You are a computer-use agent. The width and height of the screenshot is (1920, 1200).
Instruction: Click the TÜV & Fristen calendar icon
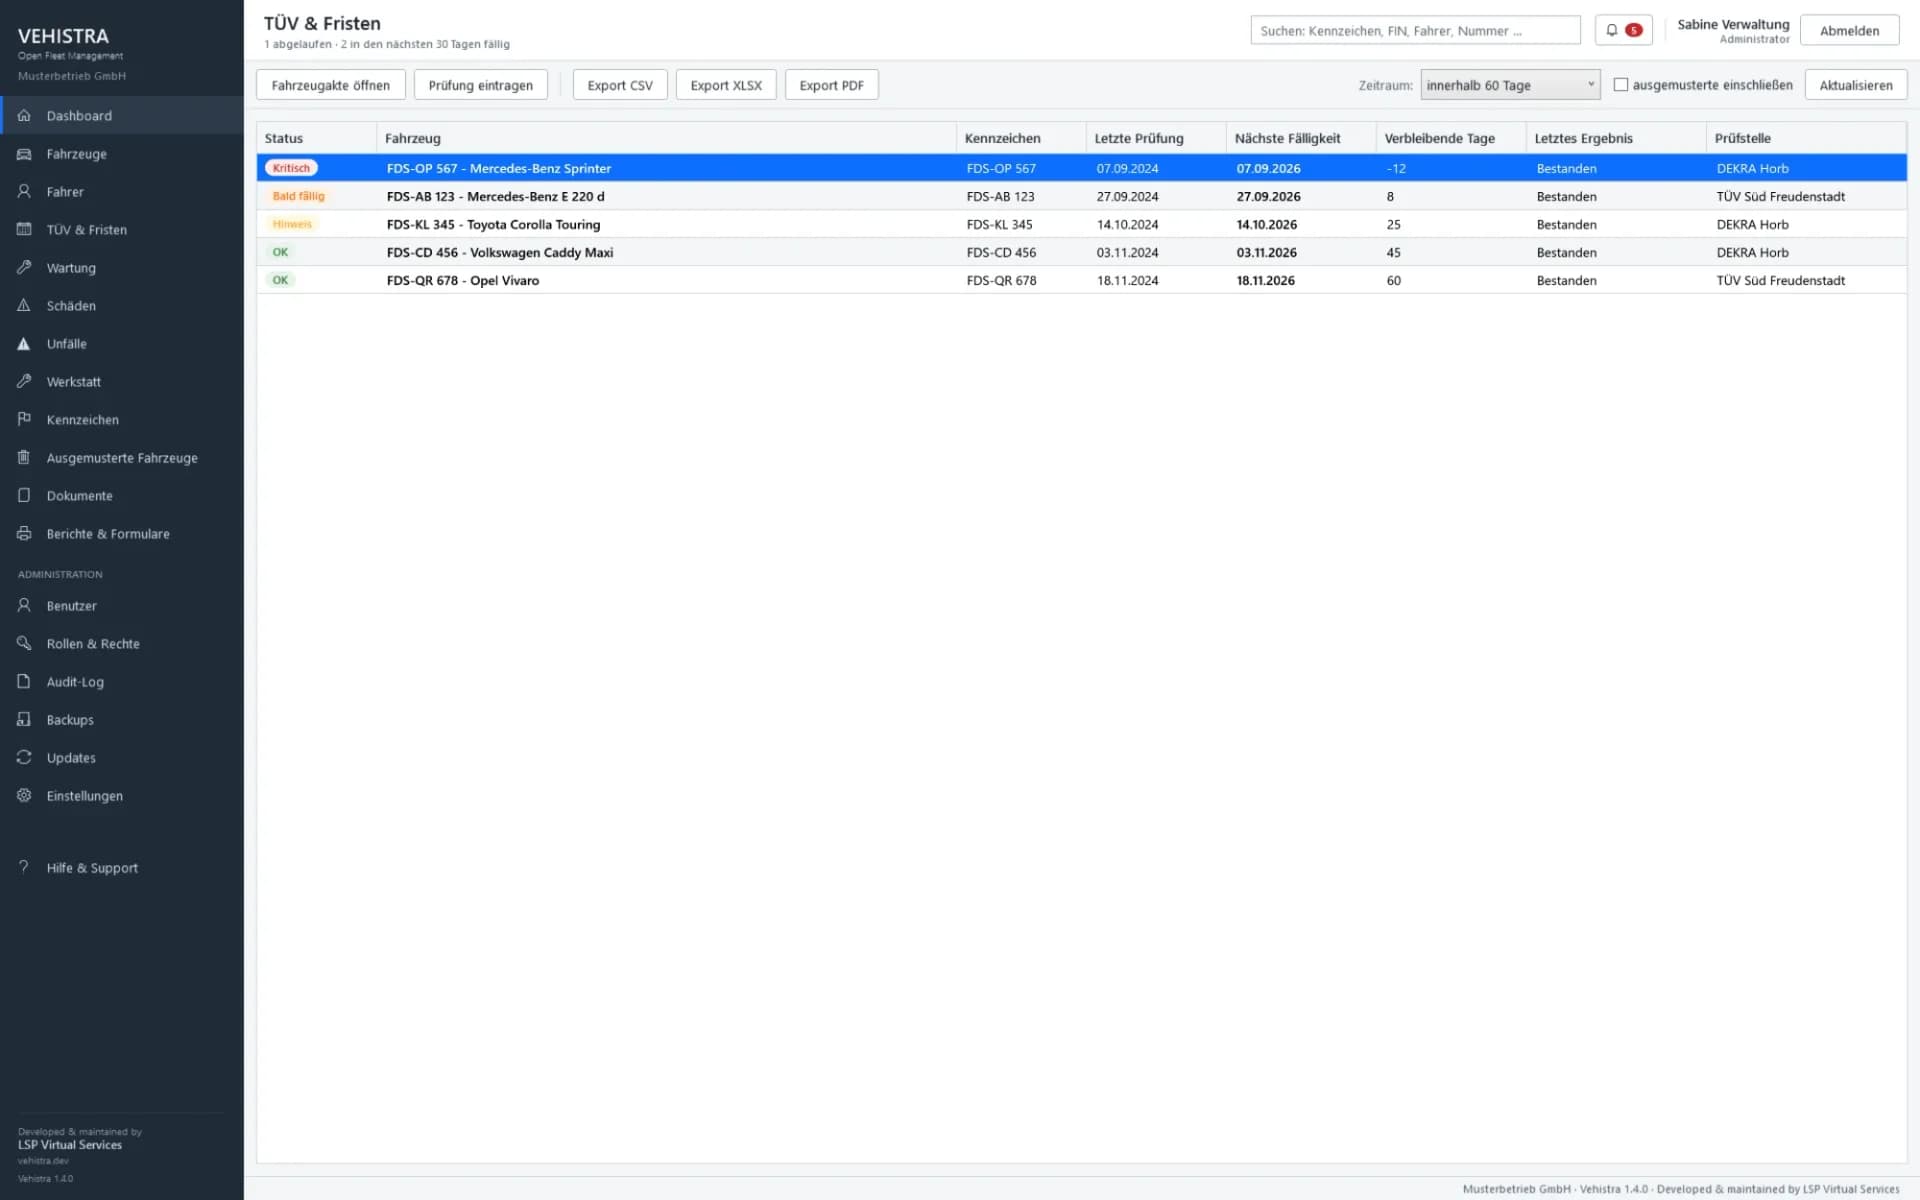click(x=24, y=230)
